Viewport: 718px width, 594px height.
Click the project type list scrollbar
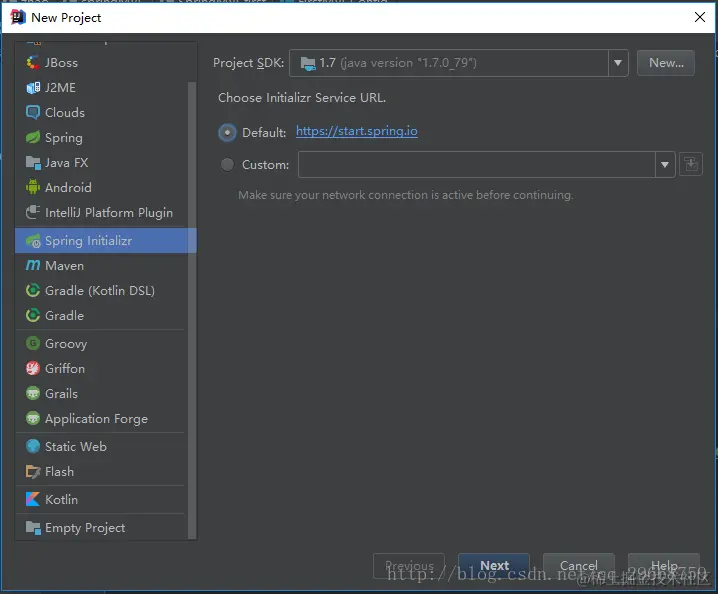click(192, 310)
